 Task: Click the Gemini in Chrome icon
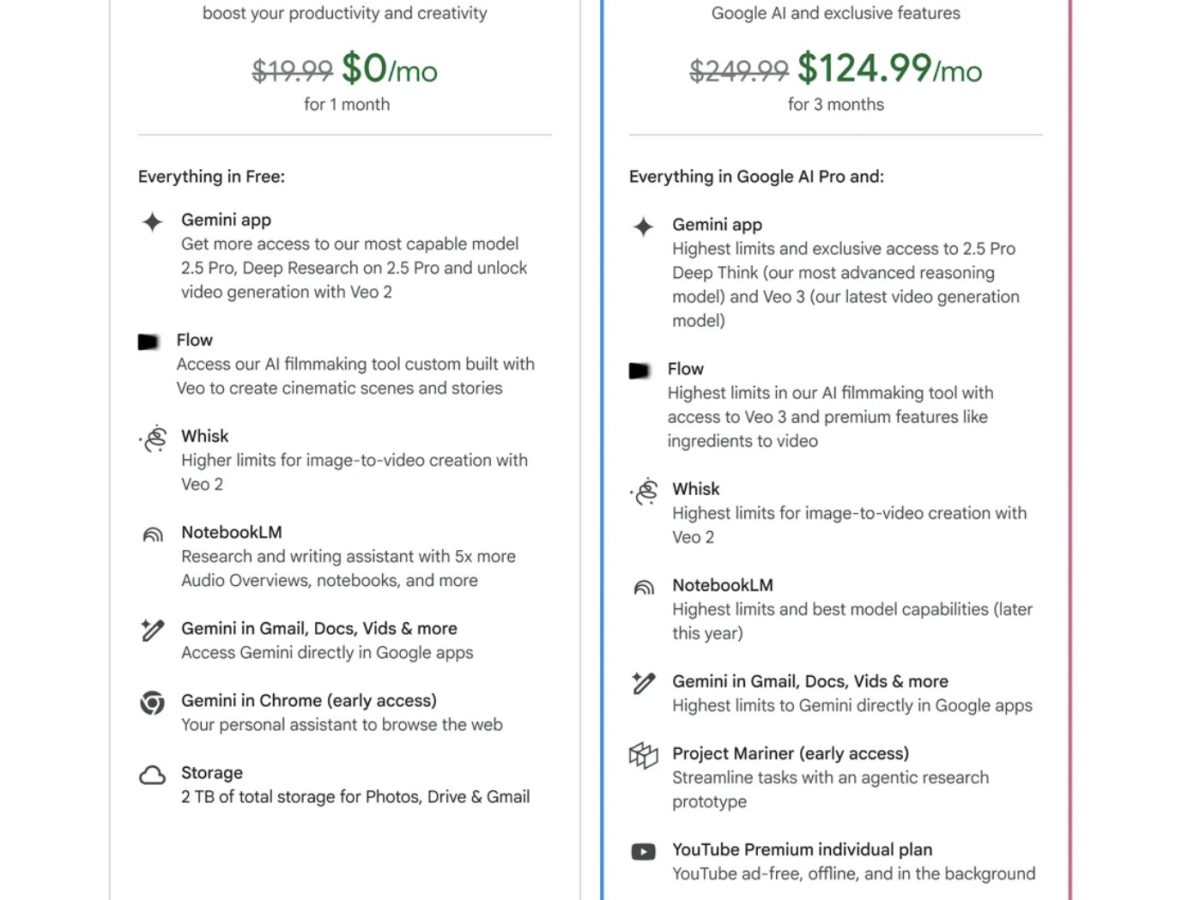(152, 703)
